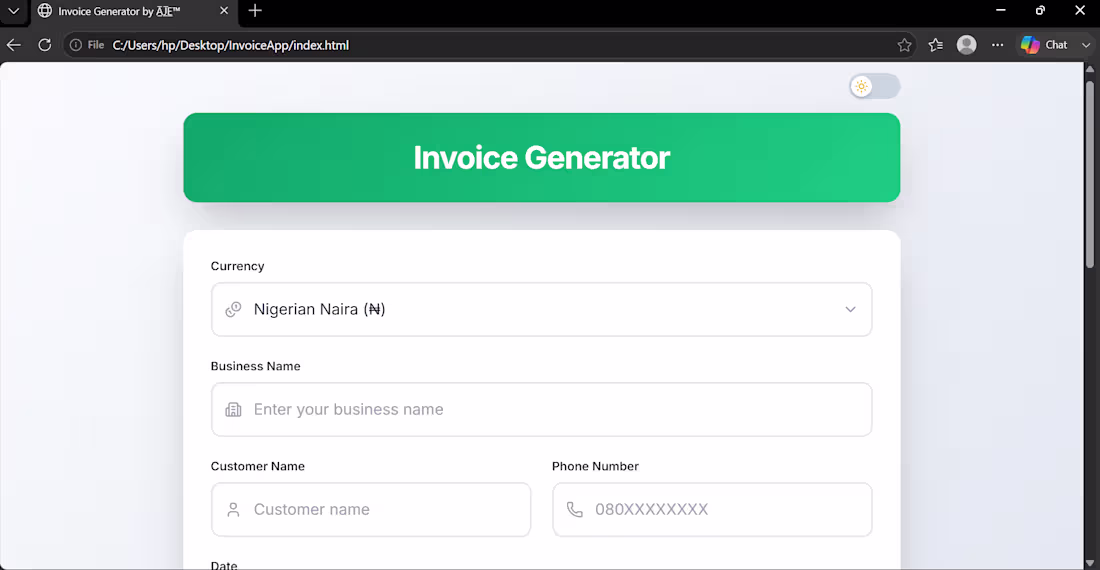Click the building icon in the Business Name field
Viewport: 1100px width, 570px height.
click(x=233, y=409)
